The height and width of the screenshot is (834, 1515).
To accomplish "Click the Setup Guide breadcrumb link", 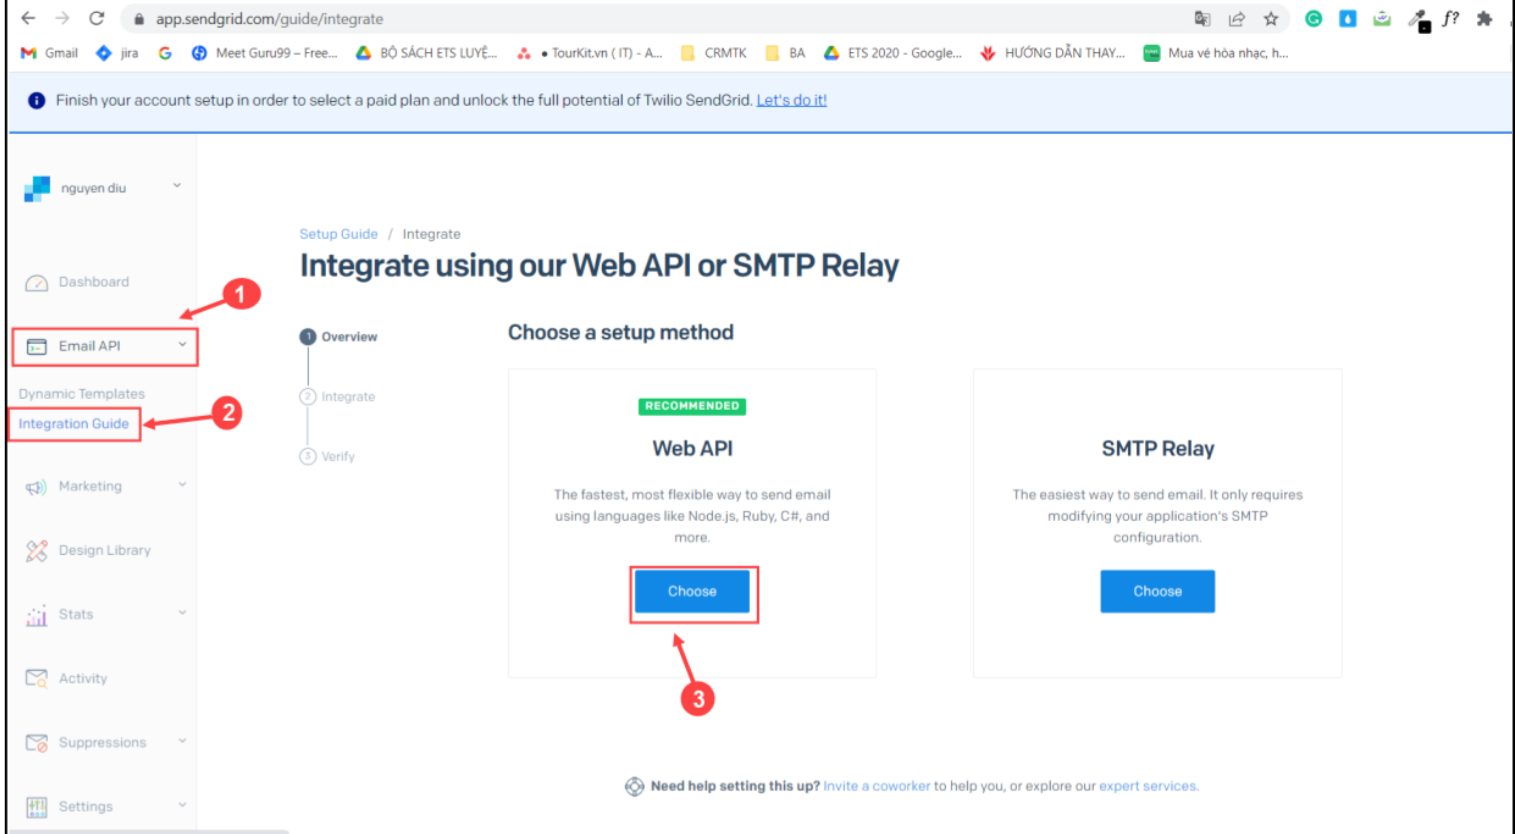I will tap(338, 234).
